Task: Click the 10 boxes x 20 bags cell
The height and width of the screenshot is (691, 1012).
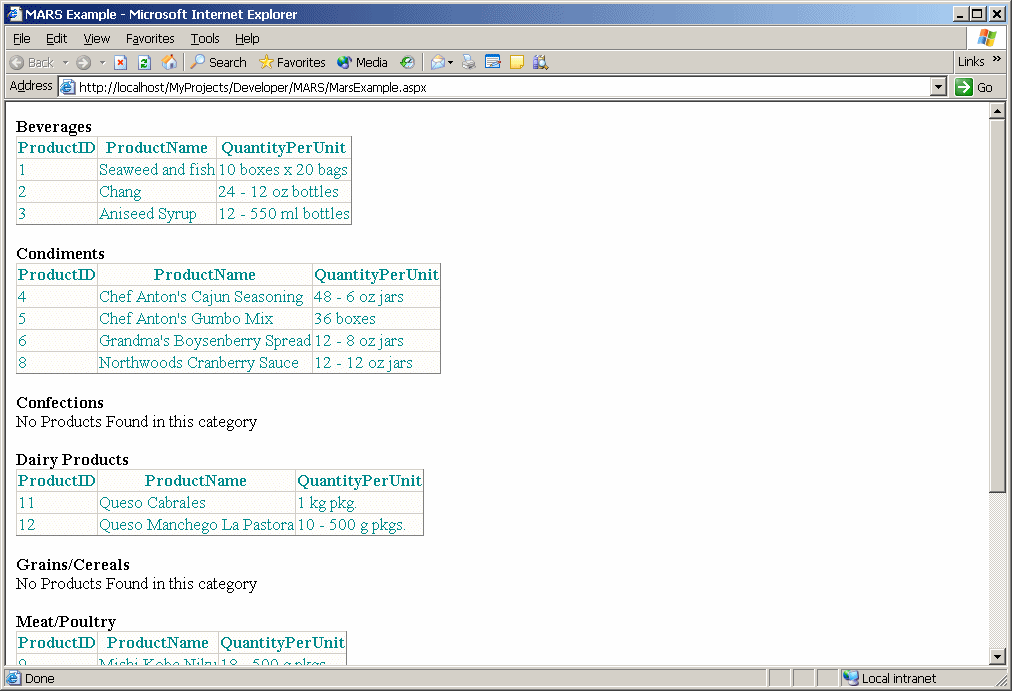Action: (284, 170)
